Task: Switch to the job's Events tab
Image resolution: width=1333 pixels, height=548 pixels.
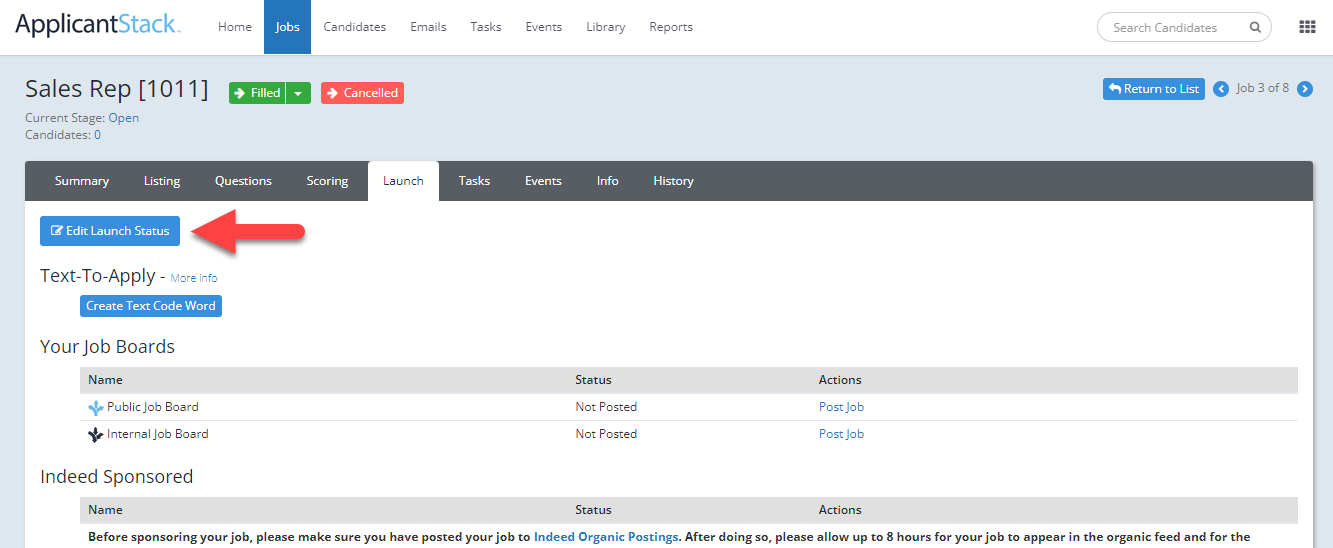Action: coord(543,181)
